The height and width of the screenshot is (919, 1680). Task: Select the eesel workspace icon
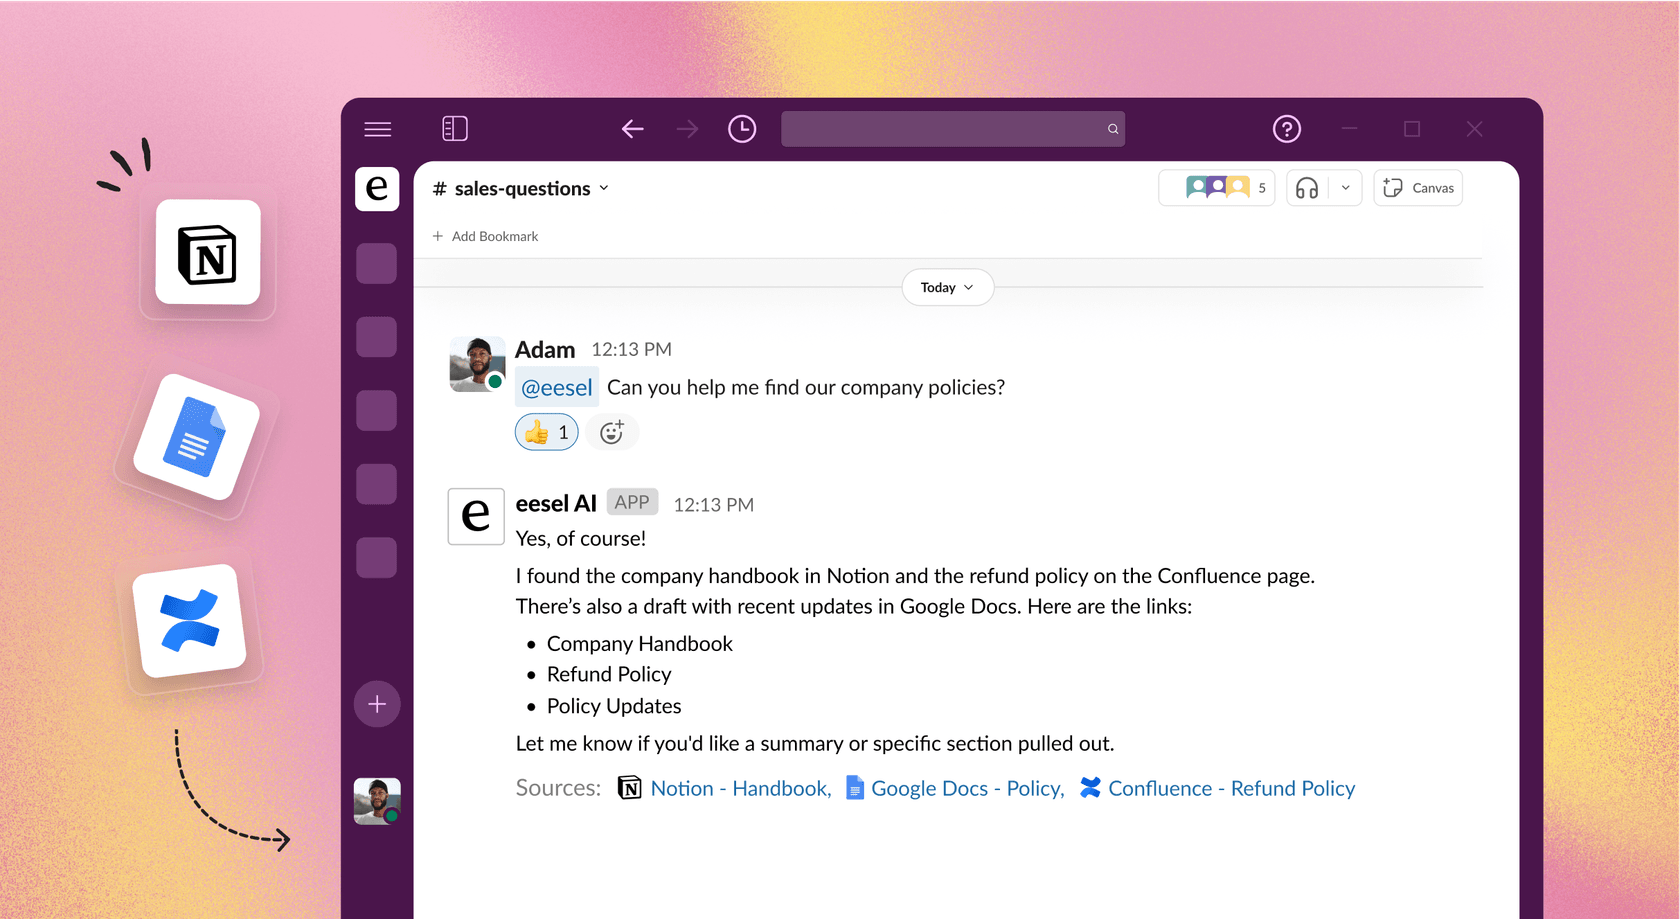(x=377, y=188)
